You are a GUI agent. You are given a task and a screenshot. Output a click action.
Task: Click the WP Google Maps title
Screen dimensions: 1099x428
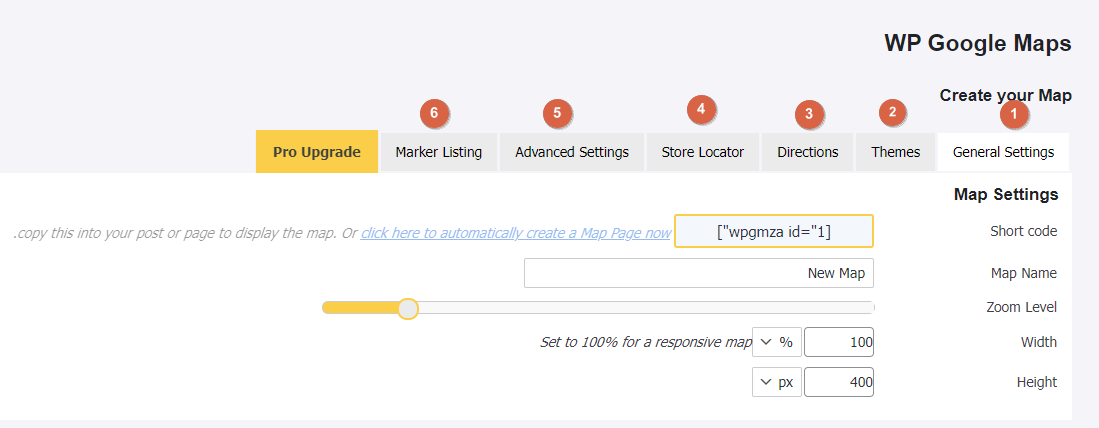click(978, 43)
